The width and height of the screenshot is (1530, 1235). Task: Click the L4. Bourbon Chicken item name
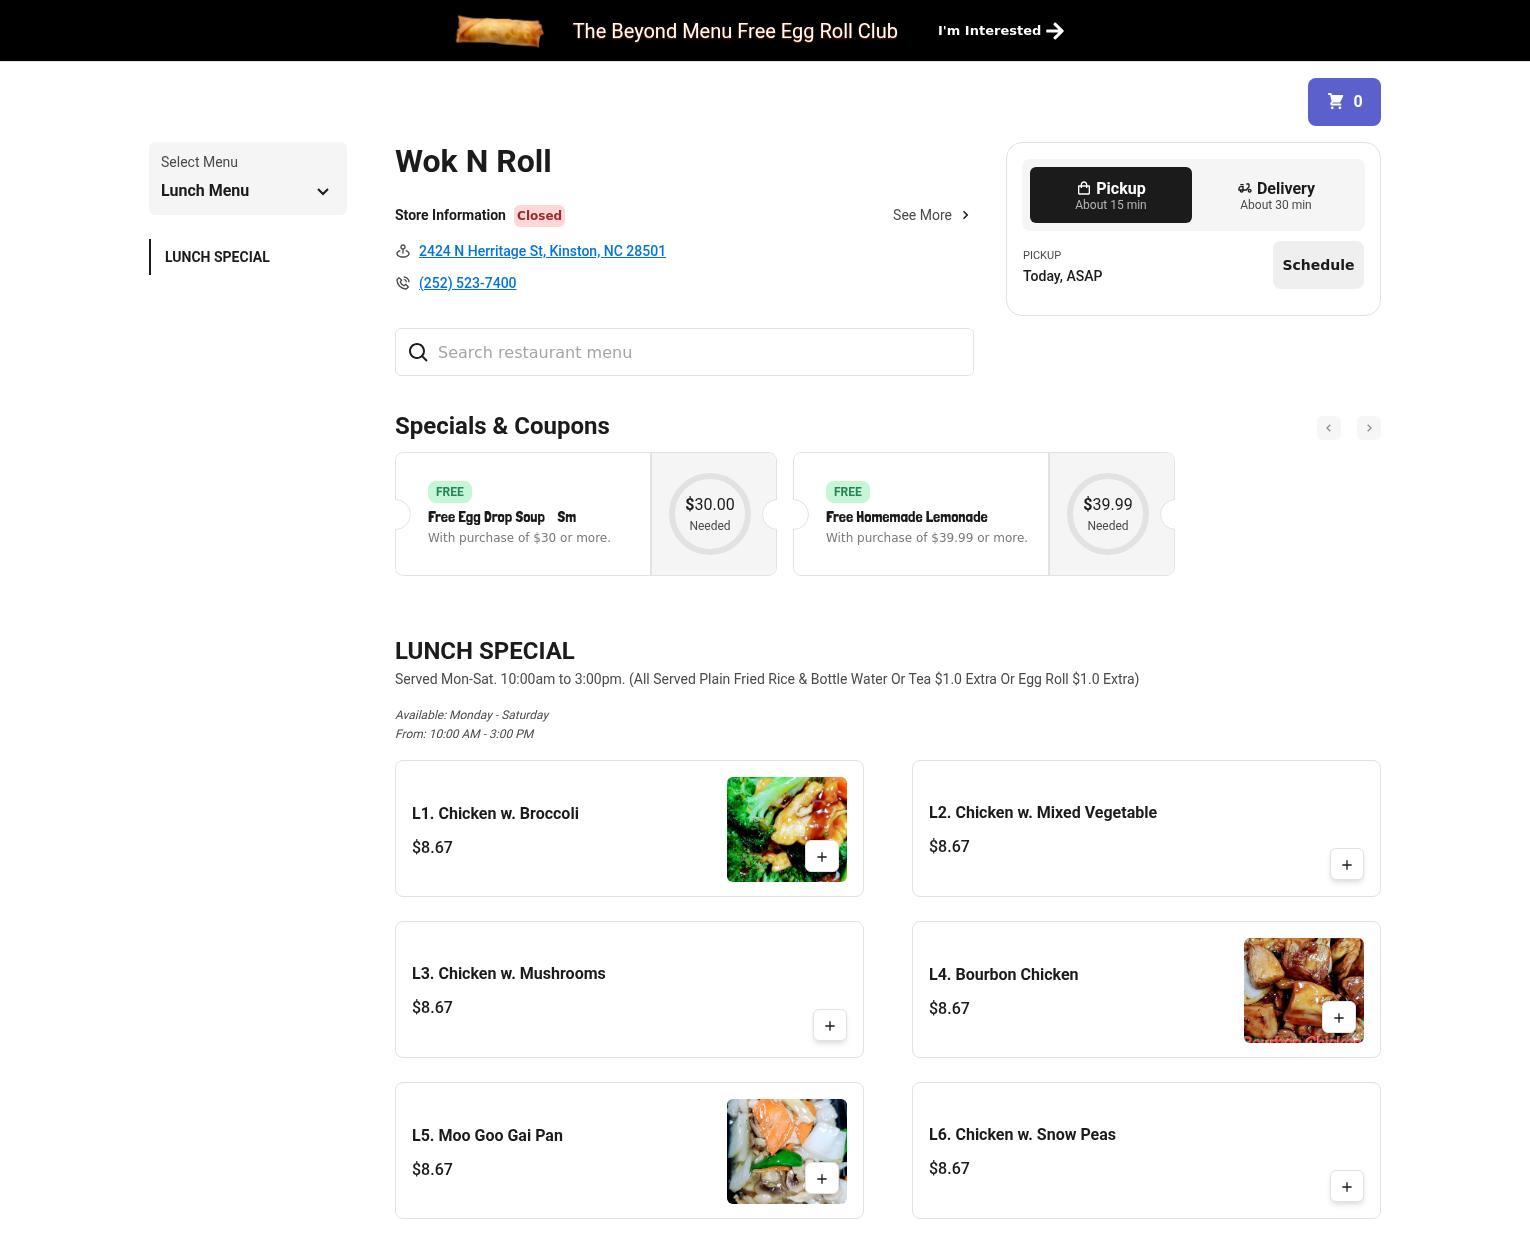[x=1004, y=975]
